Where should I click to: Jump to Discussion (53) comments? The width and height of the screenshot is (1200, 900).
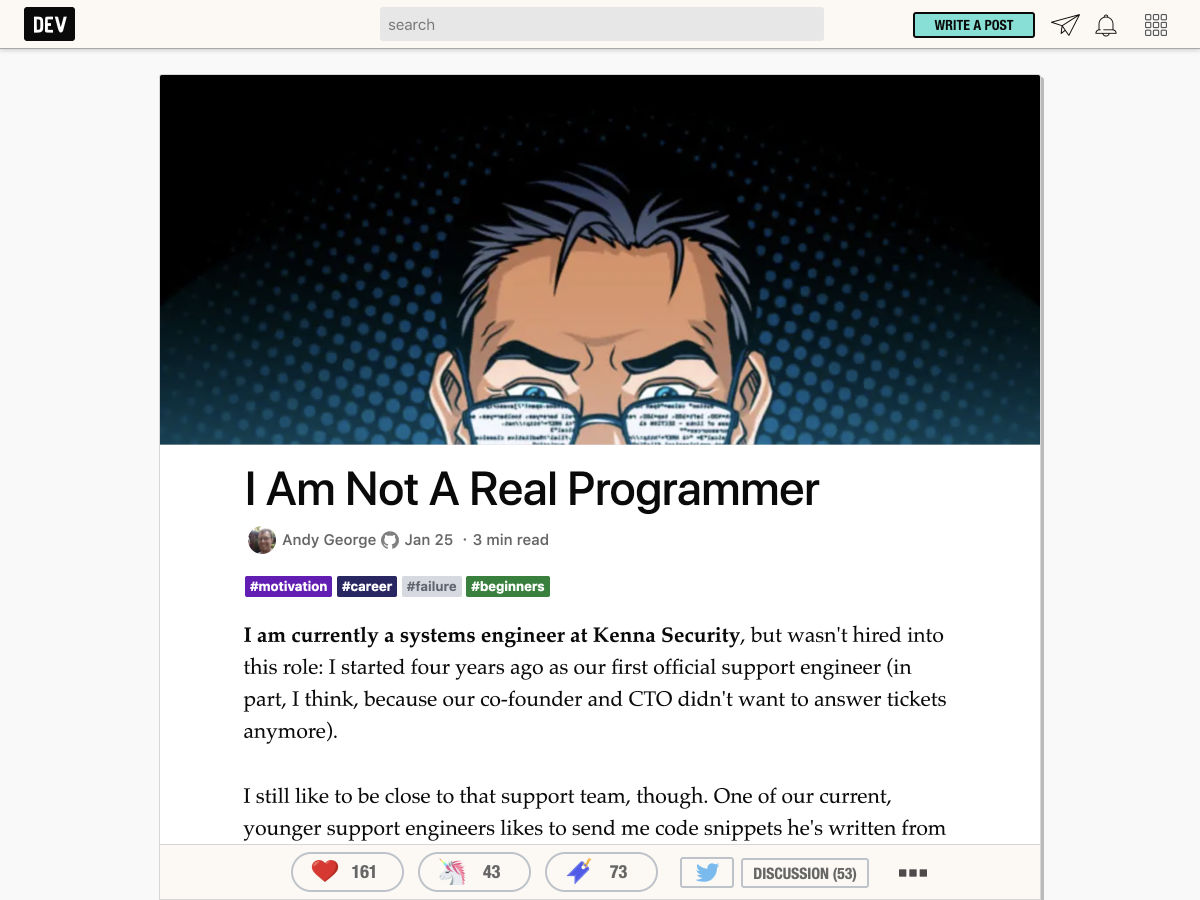pyautogui.click(x=805, y=873)
